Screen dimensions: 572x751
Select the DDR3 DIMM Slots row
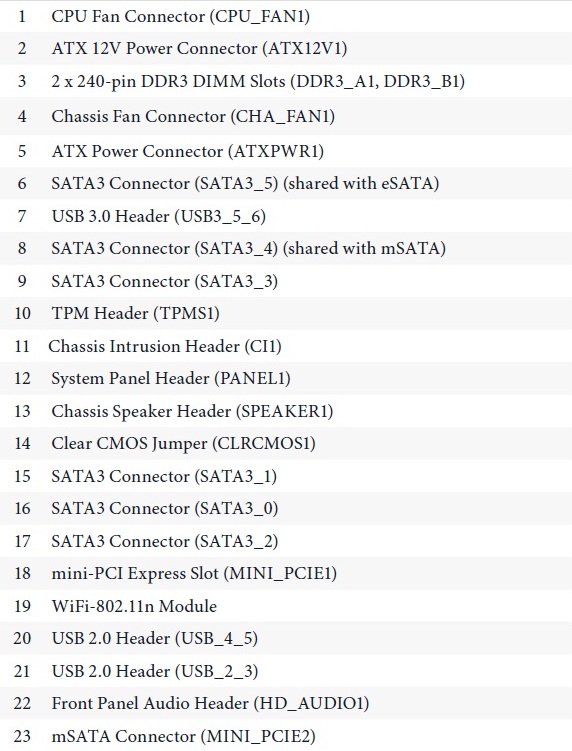click(286, 81)
